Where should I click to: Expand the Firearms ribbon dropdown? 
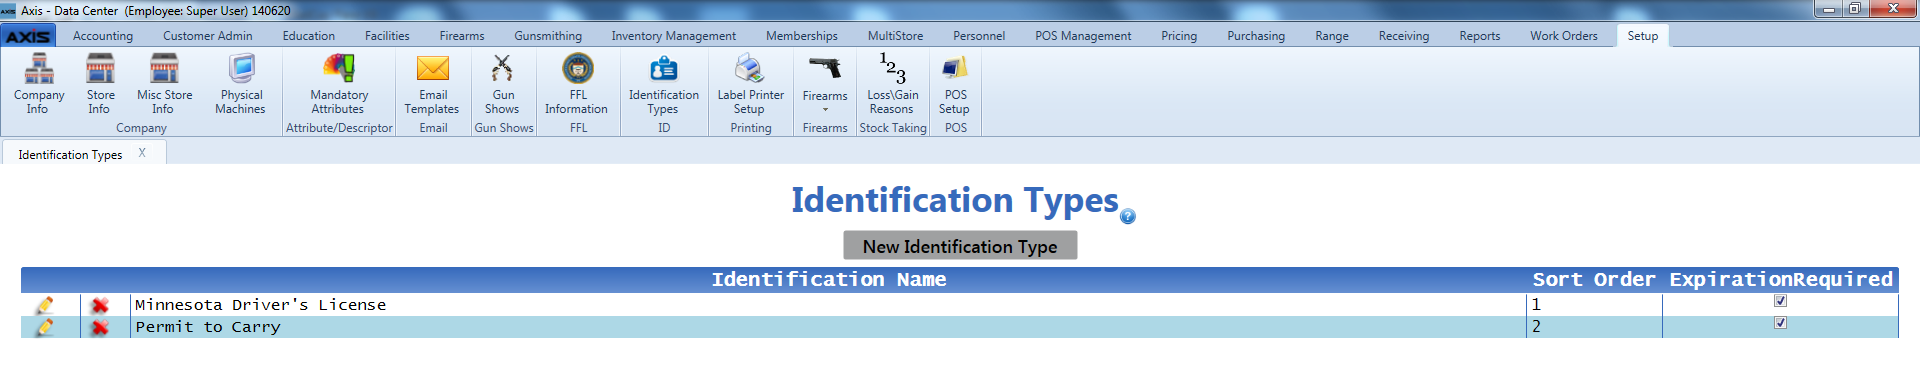pyautogui.click(x=825, y=84)
